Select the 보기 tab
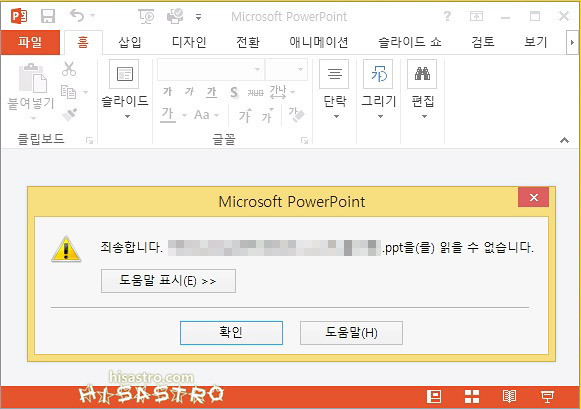Viewport: 581px width, 409px height. click(x=535, y=42)
